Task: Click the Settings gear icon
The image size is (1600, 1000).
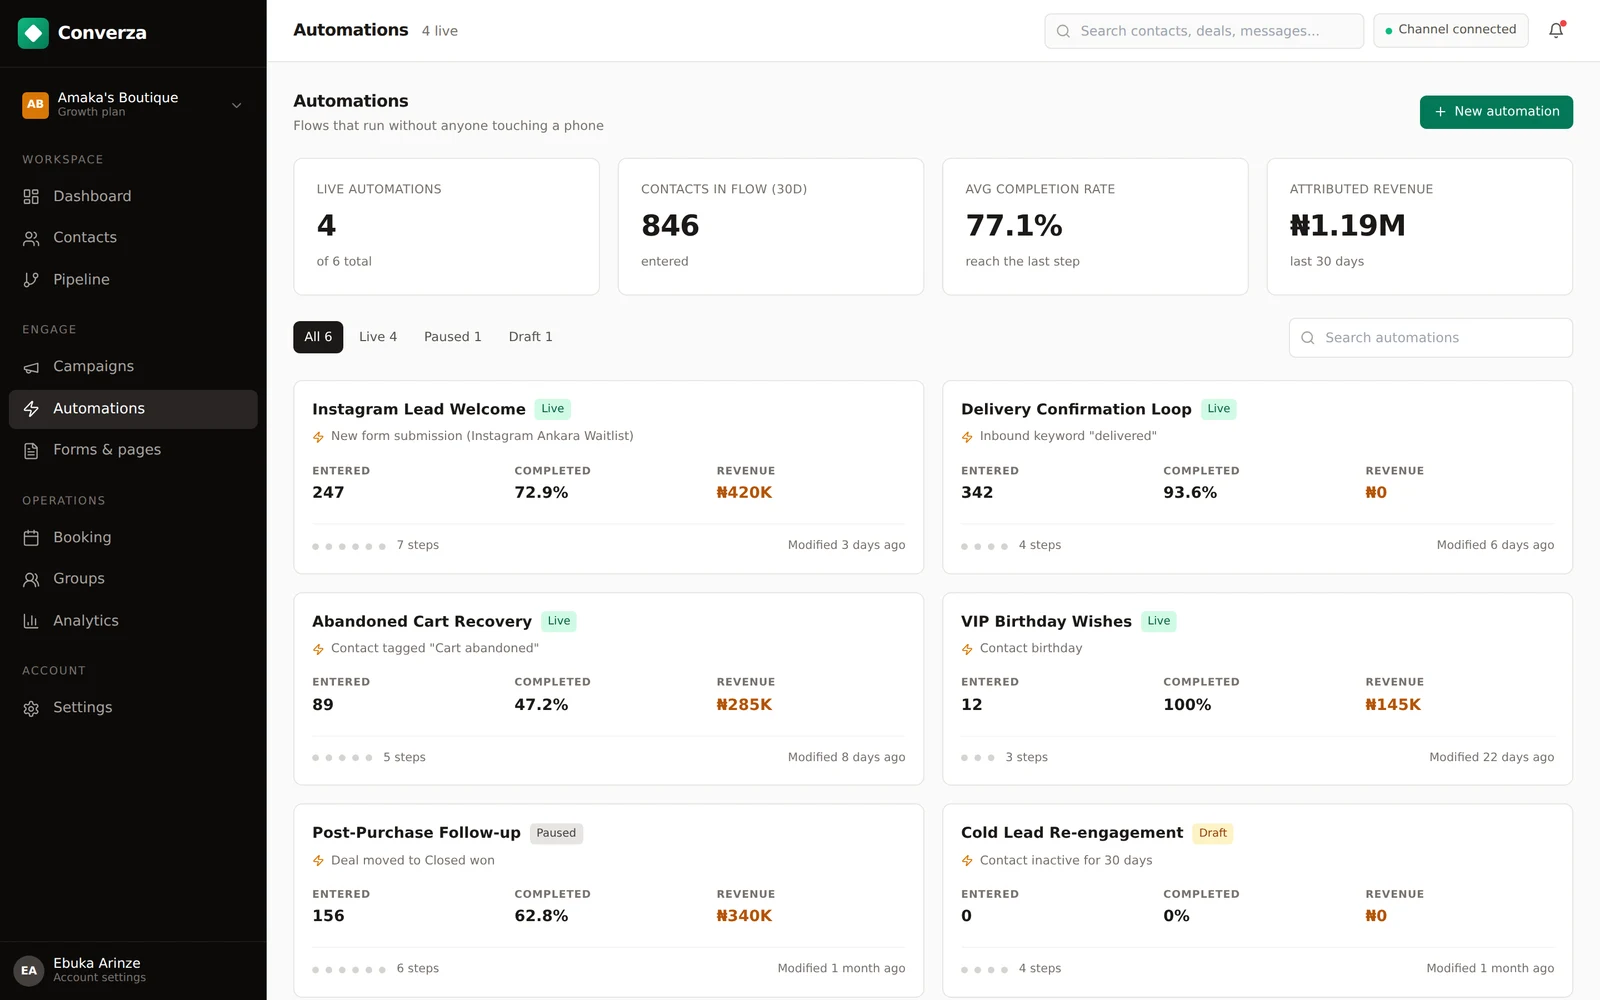Action: 31,708
